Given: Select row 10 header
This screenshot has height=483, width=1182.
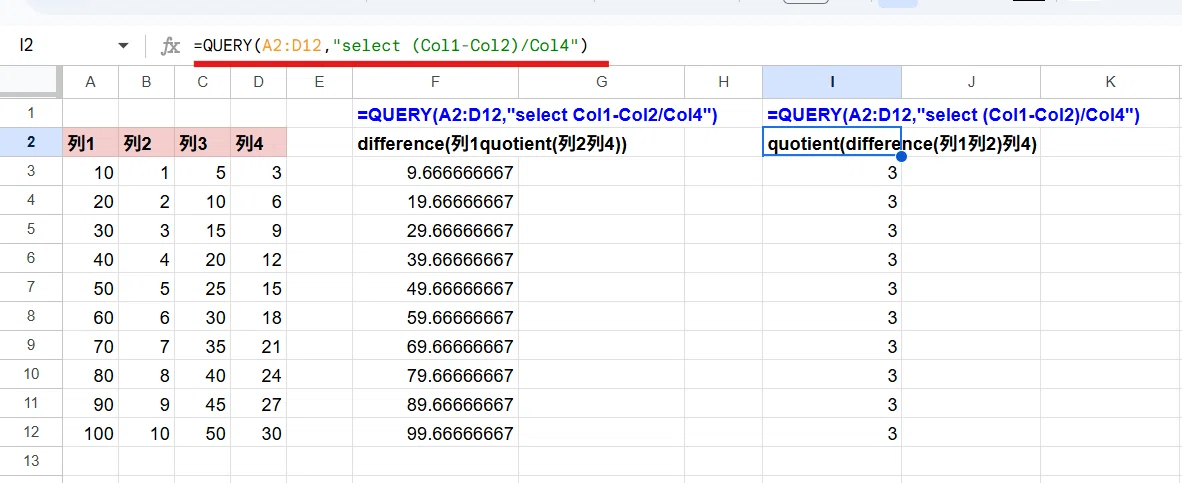Looking at the screenshot, I should [x=31, y=374].
